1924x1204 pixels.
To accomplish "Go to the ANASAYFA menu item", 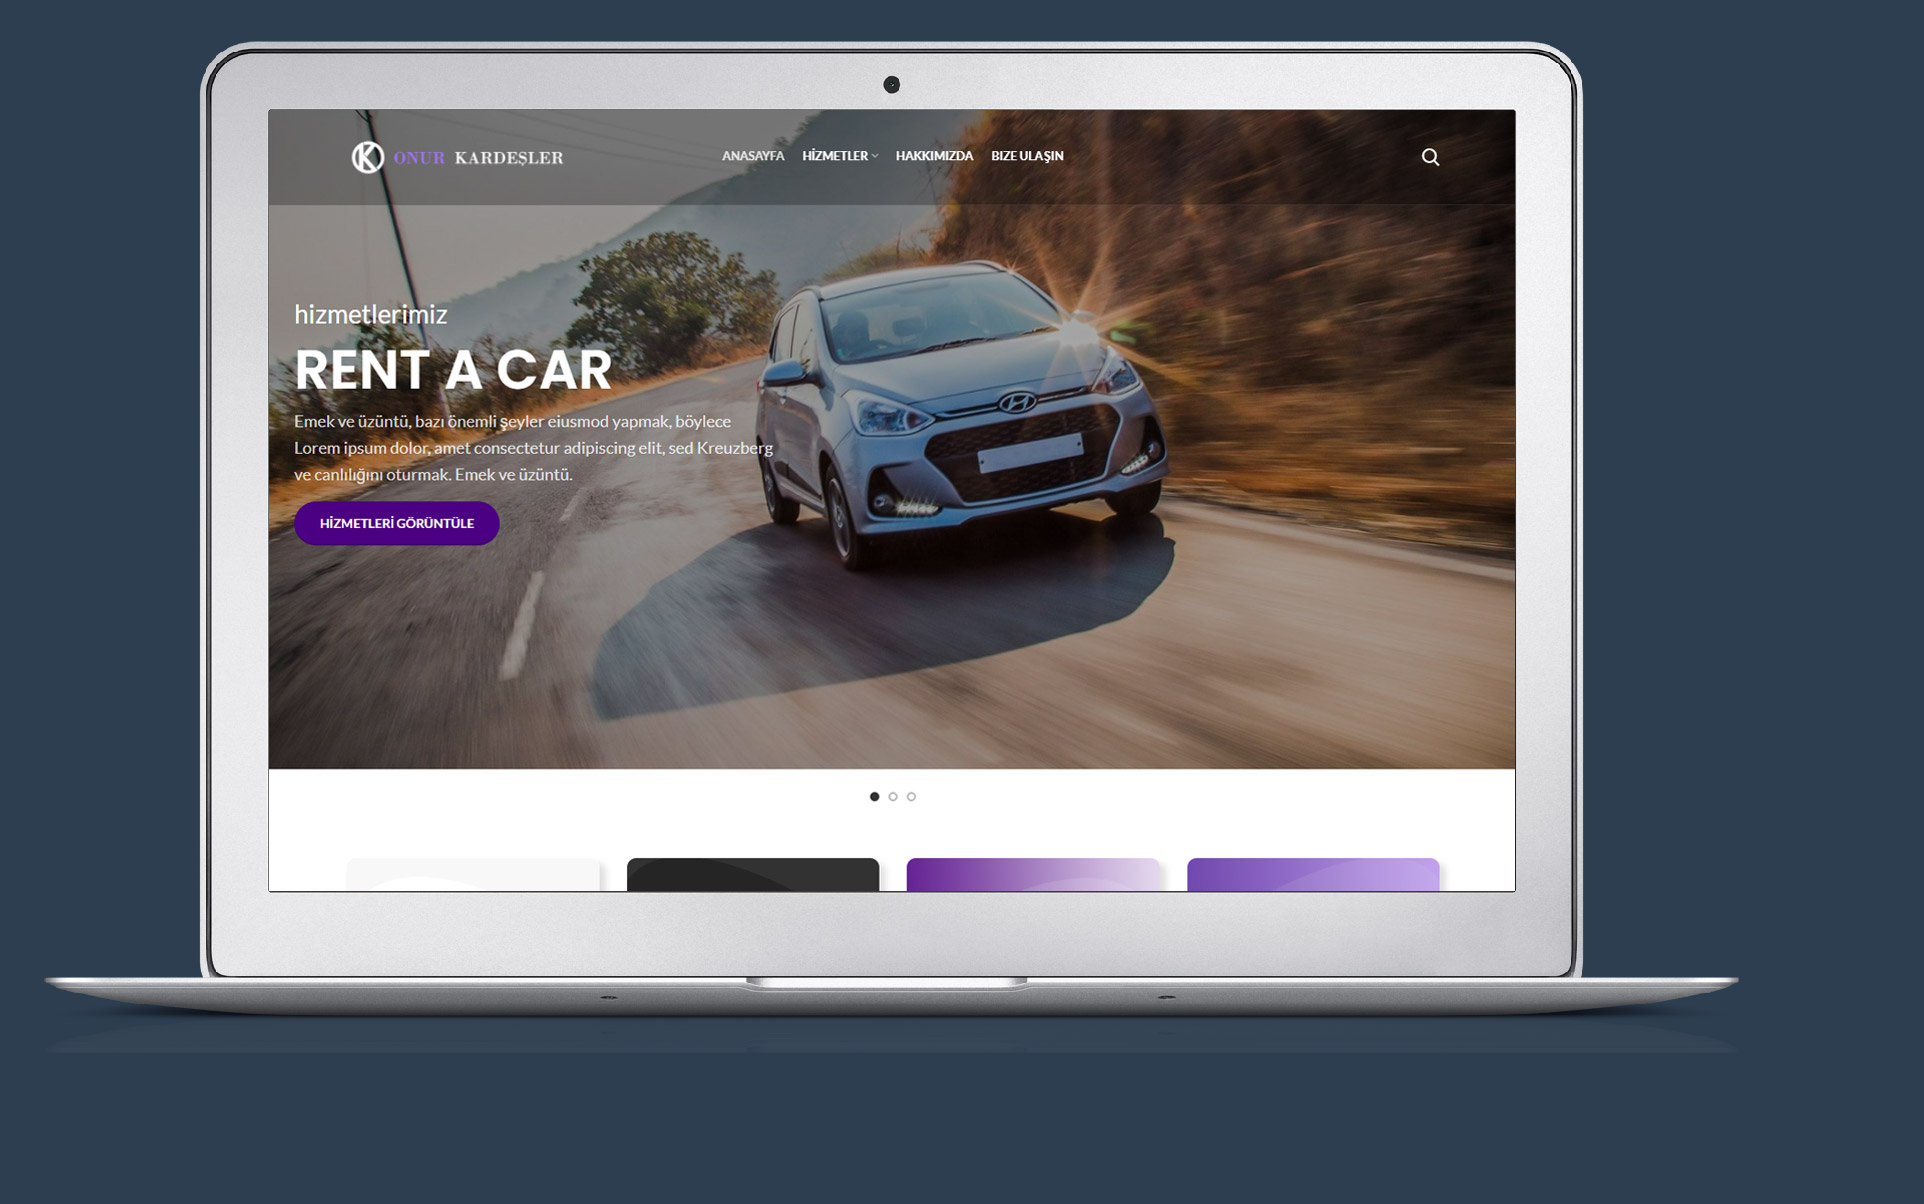I will point(752,156).
